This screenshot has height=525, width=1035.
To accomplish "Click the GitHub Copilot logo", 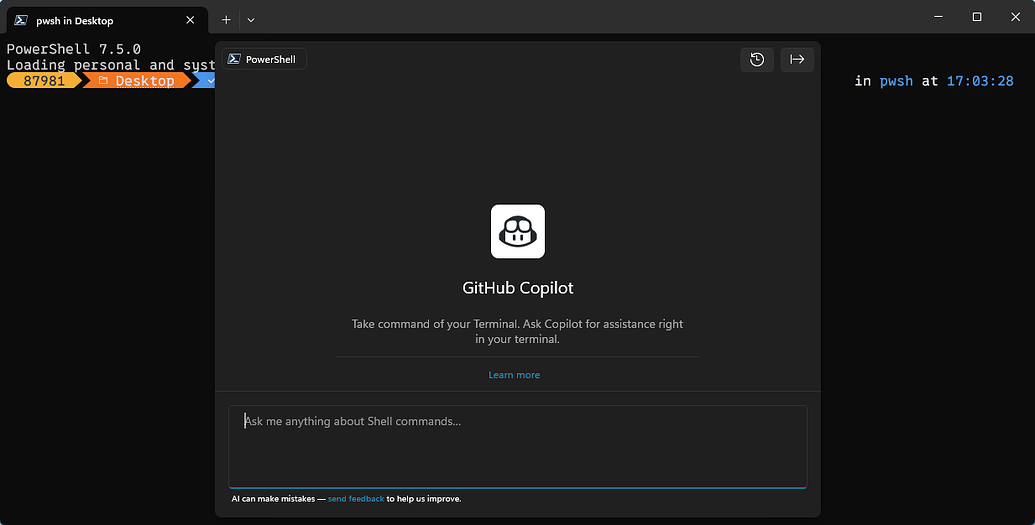I will pyautogui.click(x=518, y=231).
